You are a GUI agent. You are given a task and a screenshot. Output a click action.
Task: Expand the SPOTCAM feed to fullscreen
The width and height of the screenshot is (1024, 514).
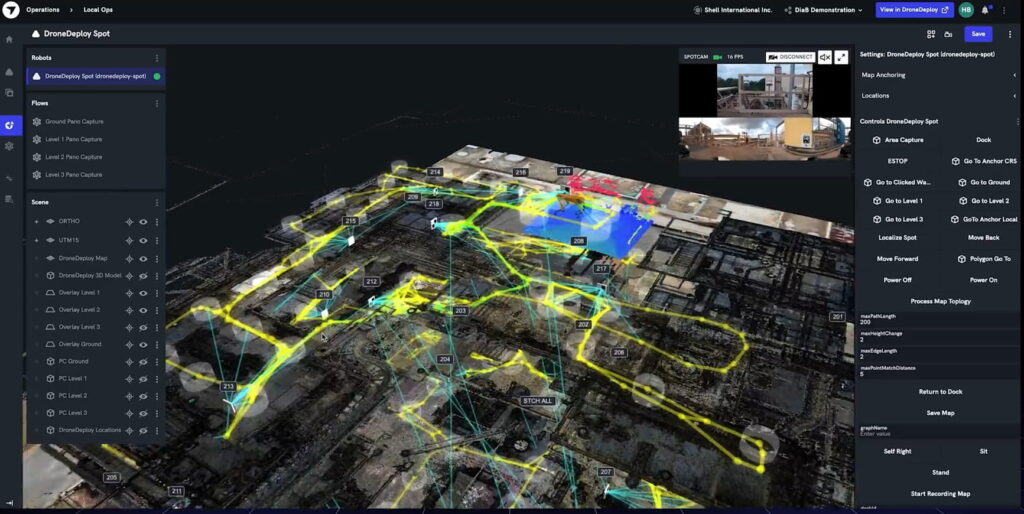coord(841,57)
